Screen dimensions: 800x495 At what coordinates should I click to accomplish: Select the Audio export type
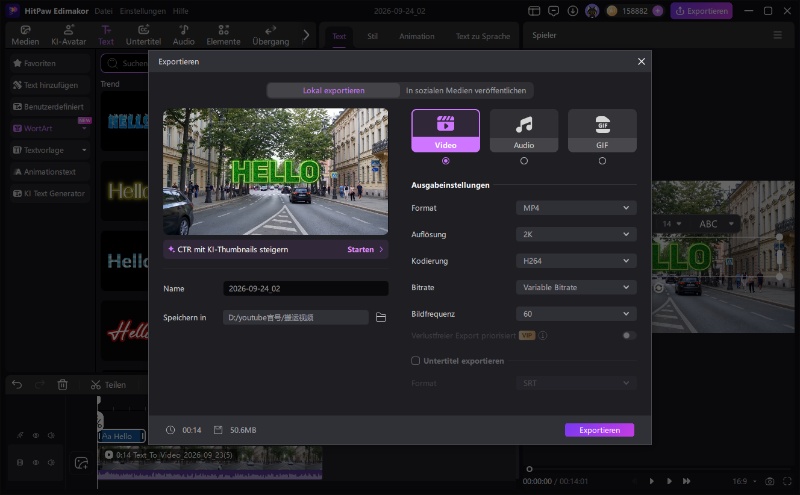pos(524,131)
